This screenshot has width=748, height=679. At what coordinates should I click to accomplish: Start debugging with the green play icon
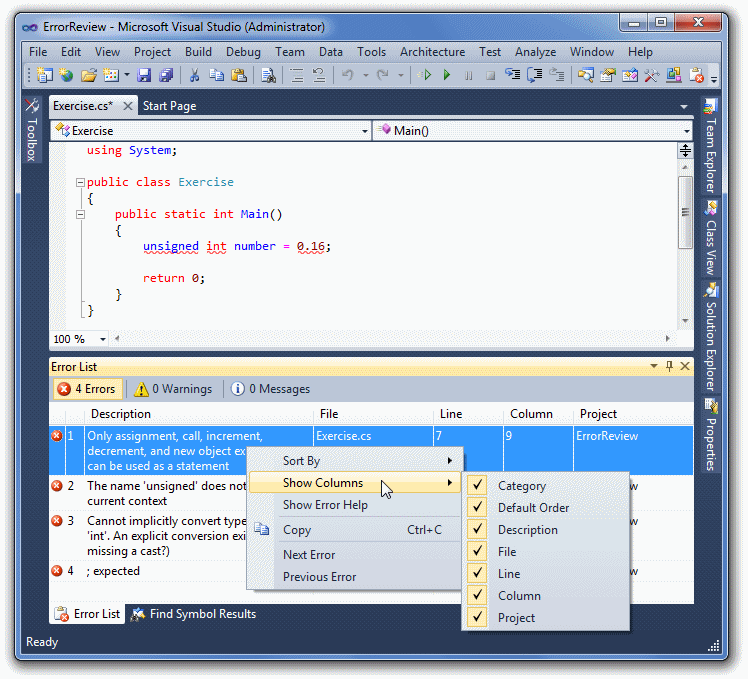[447, 75]
